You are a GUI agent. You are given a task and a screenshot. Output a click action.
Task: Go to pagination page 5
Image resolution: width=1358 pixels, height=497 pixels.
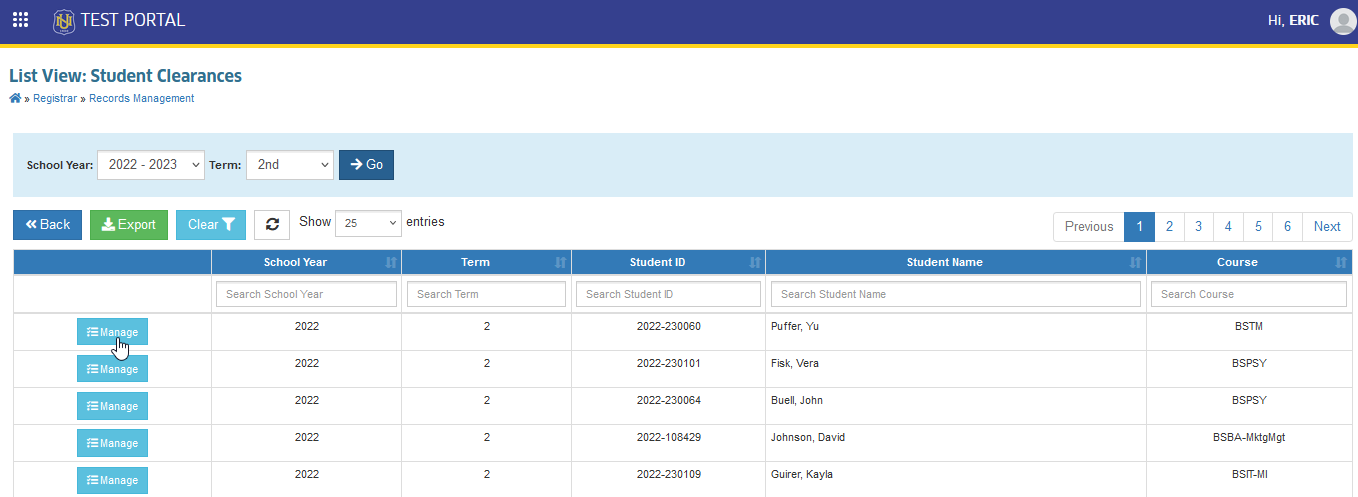click(1258, 227)
